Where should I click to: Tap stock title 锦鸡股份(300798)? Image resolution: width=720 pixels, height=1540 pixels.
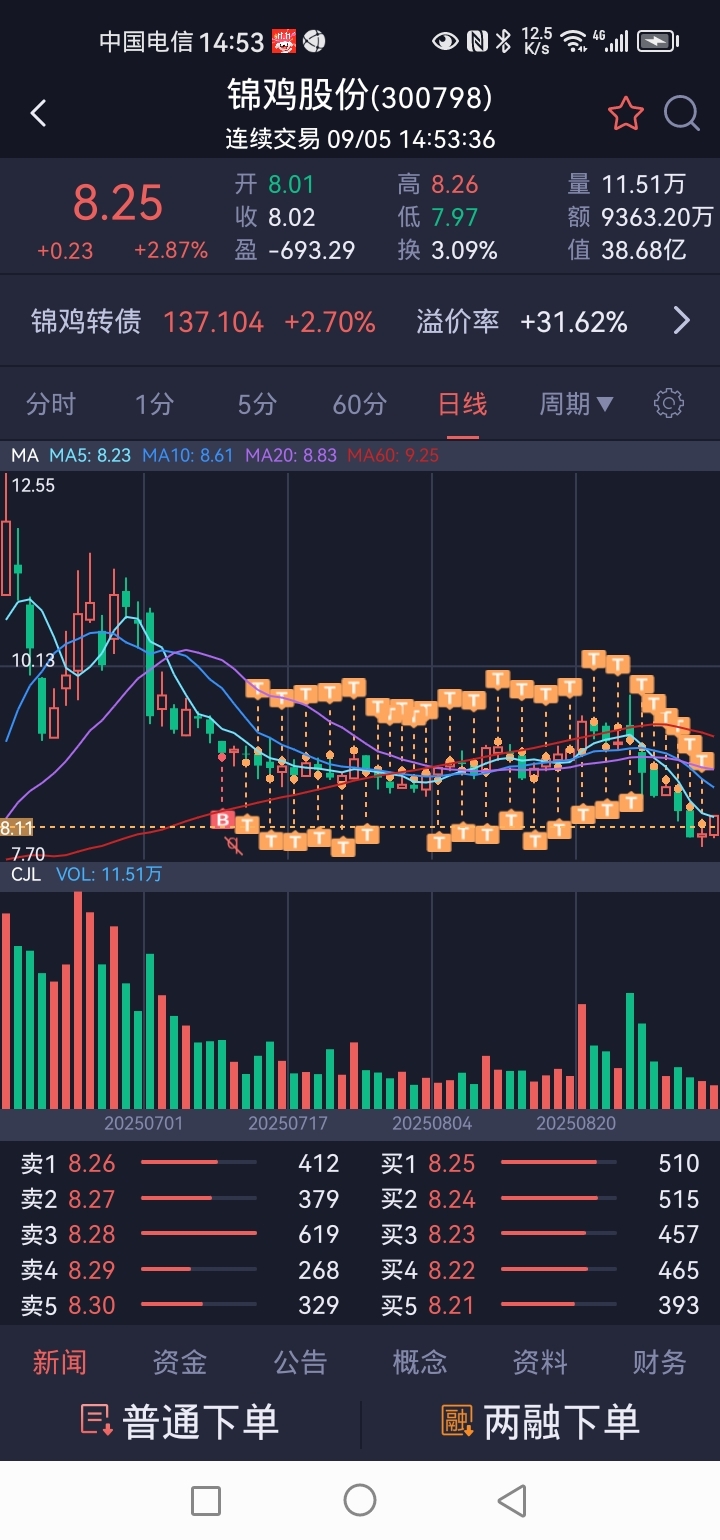(x=360, y=96)
